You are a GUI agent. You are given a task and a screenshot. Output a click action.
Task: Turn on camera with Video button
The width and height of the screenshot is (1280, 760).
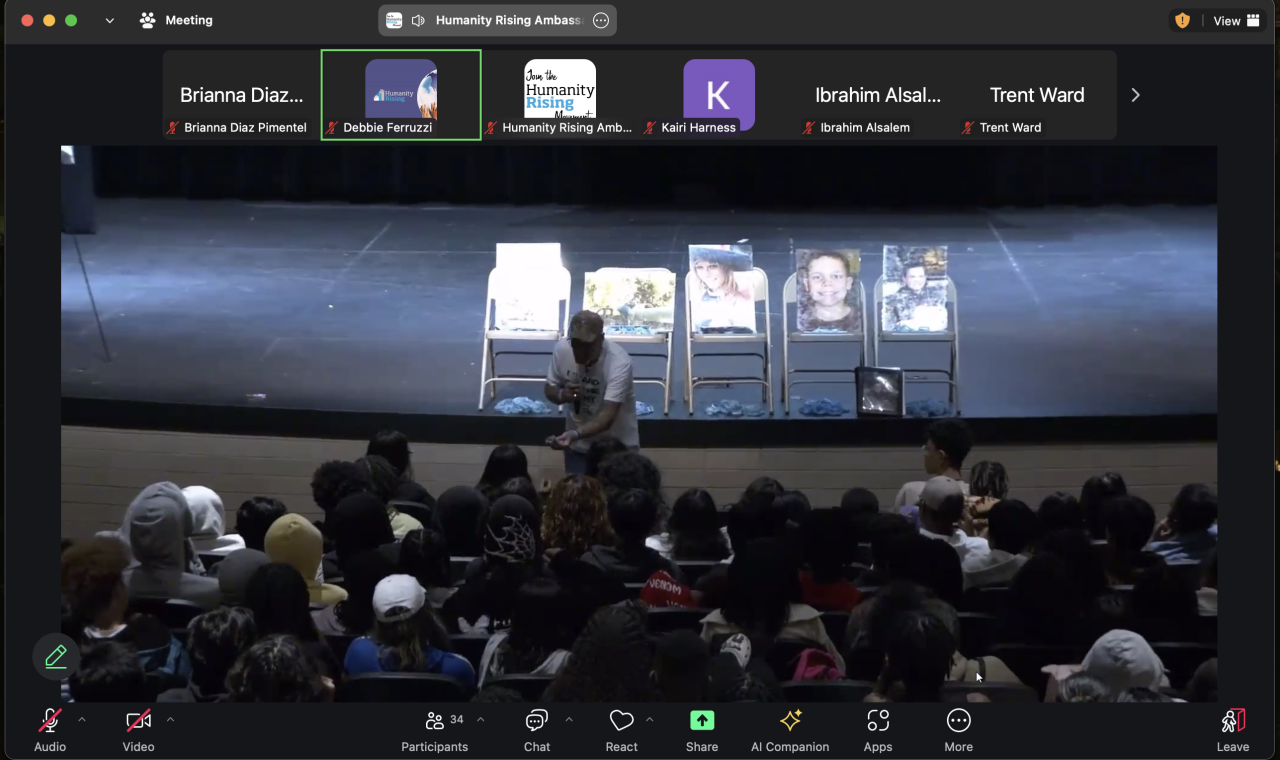[138, 730]
